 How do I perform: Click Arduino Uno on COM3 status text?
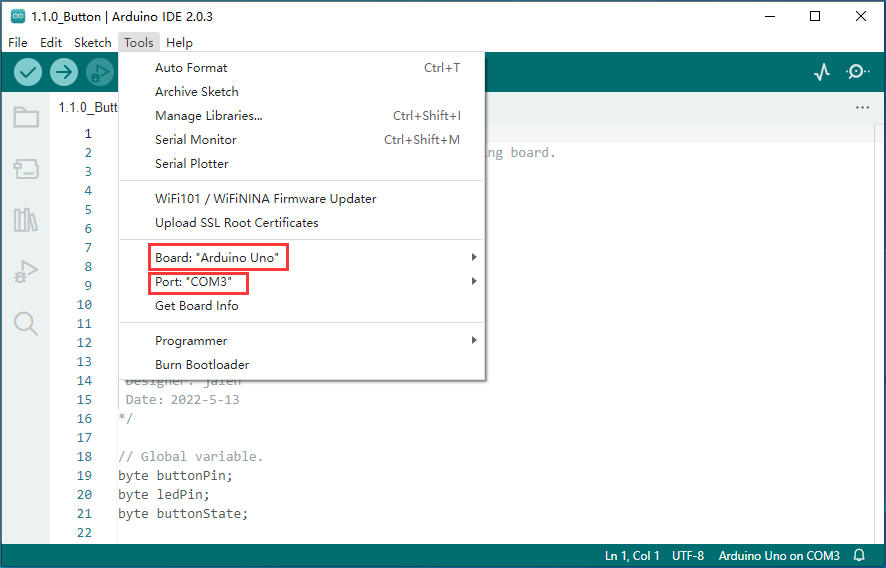pos(779,556)
